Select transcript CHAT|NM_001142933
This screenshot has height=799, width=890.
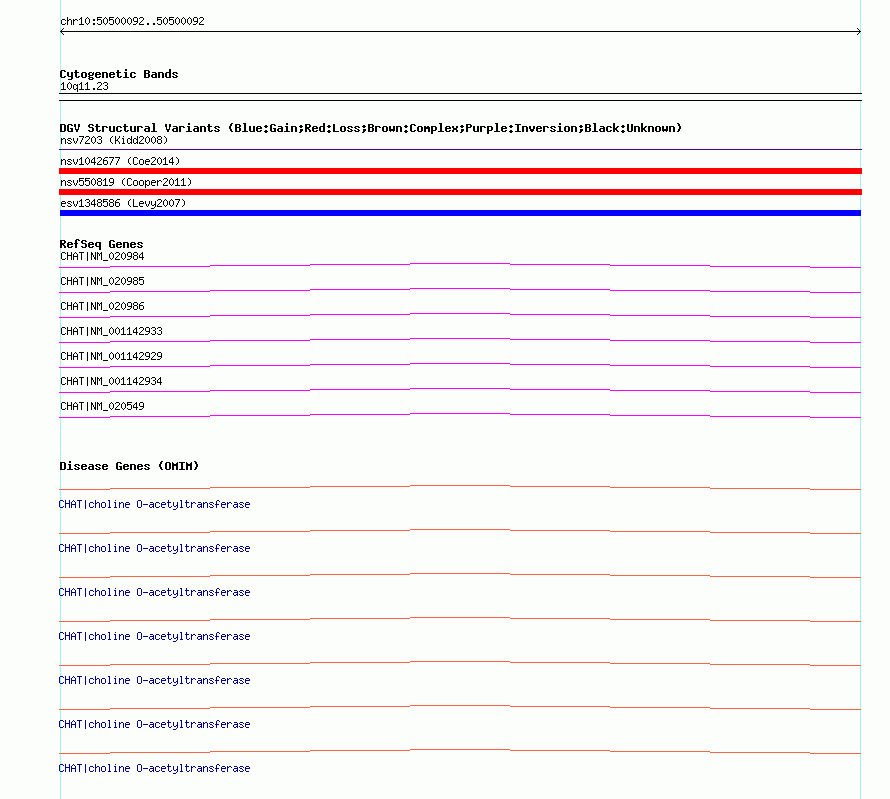point(111,331)
